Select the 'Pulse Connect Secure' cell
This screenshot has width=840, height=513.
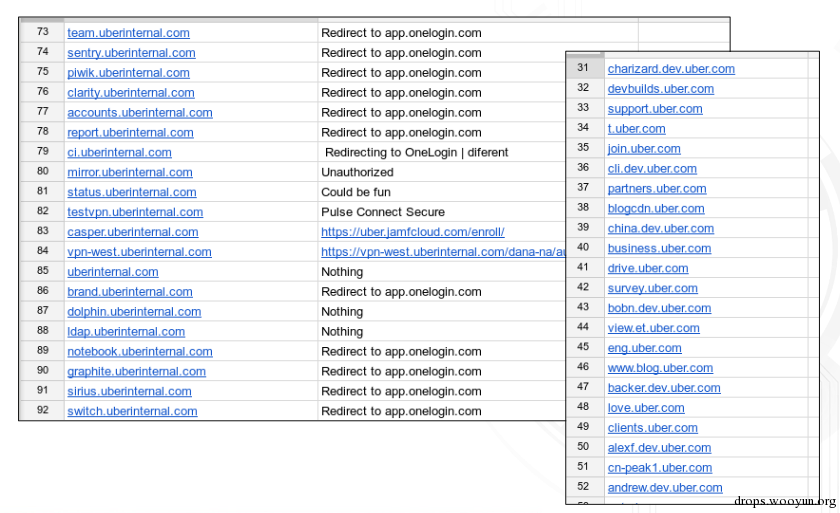(x=382, y=212)
